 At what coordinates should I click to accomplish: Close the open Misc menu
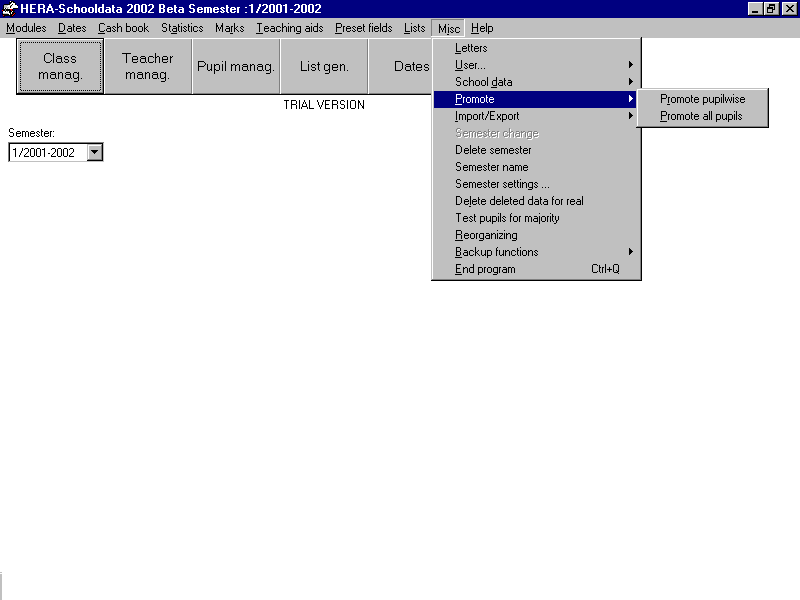tap(449, 29)
